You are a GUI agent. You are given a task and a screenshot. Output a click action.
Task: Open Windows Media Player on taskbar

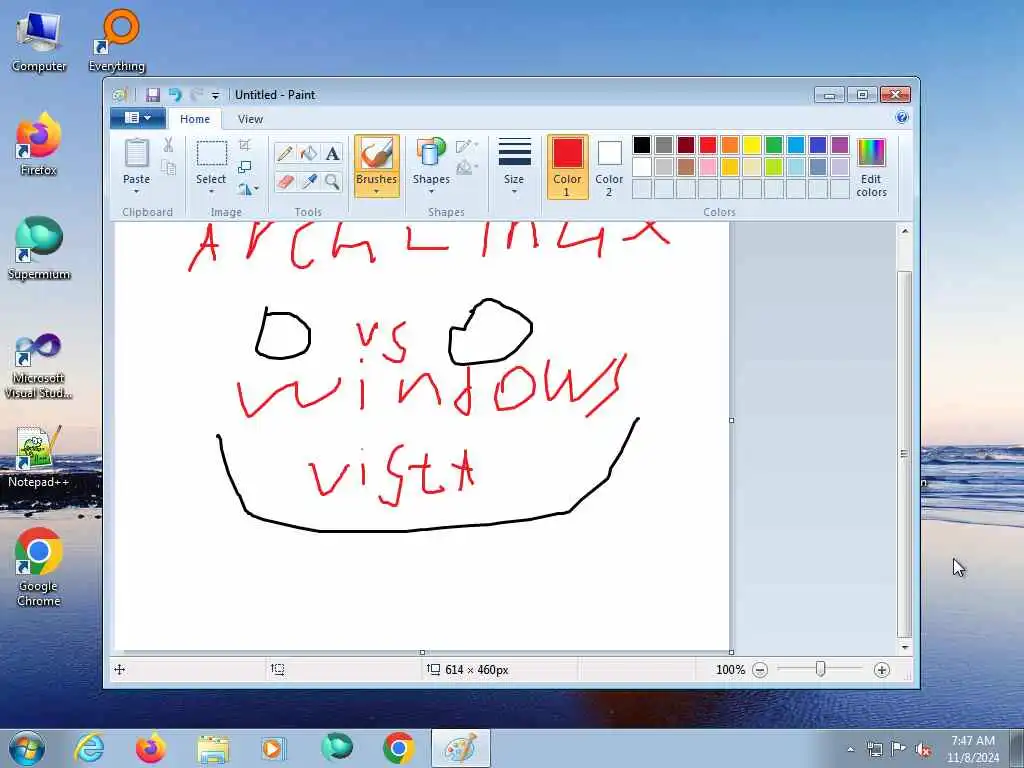pos(273,748)
